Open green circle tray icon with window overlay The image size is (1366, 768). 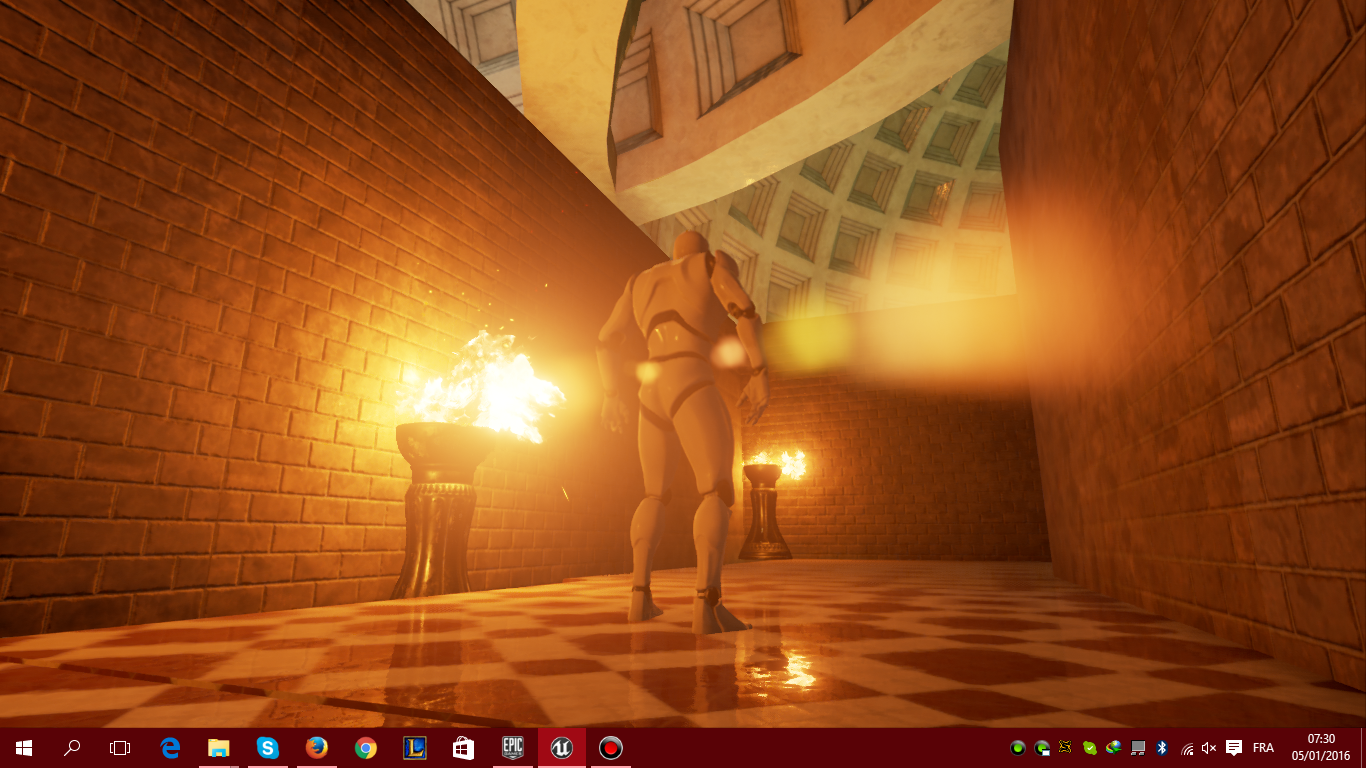point(1042,748)
